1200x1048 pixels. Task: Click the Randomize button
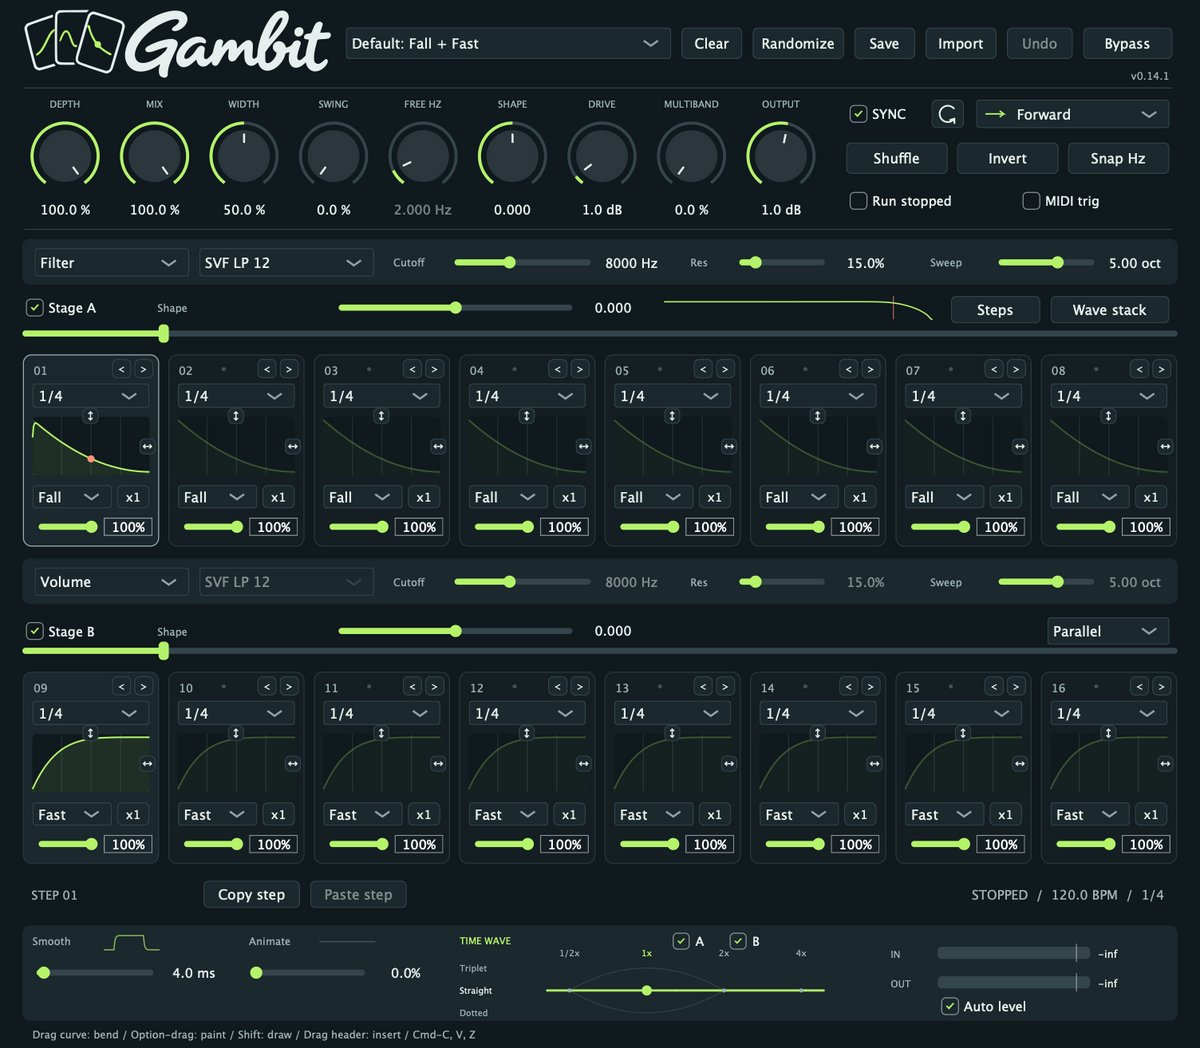(798, 43)
